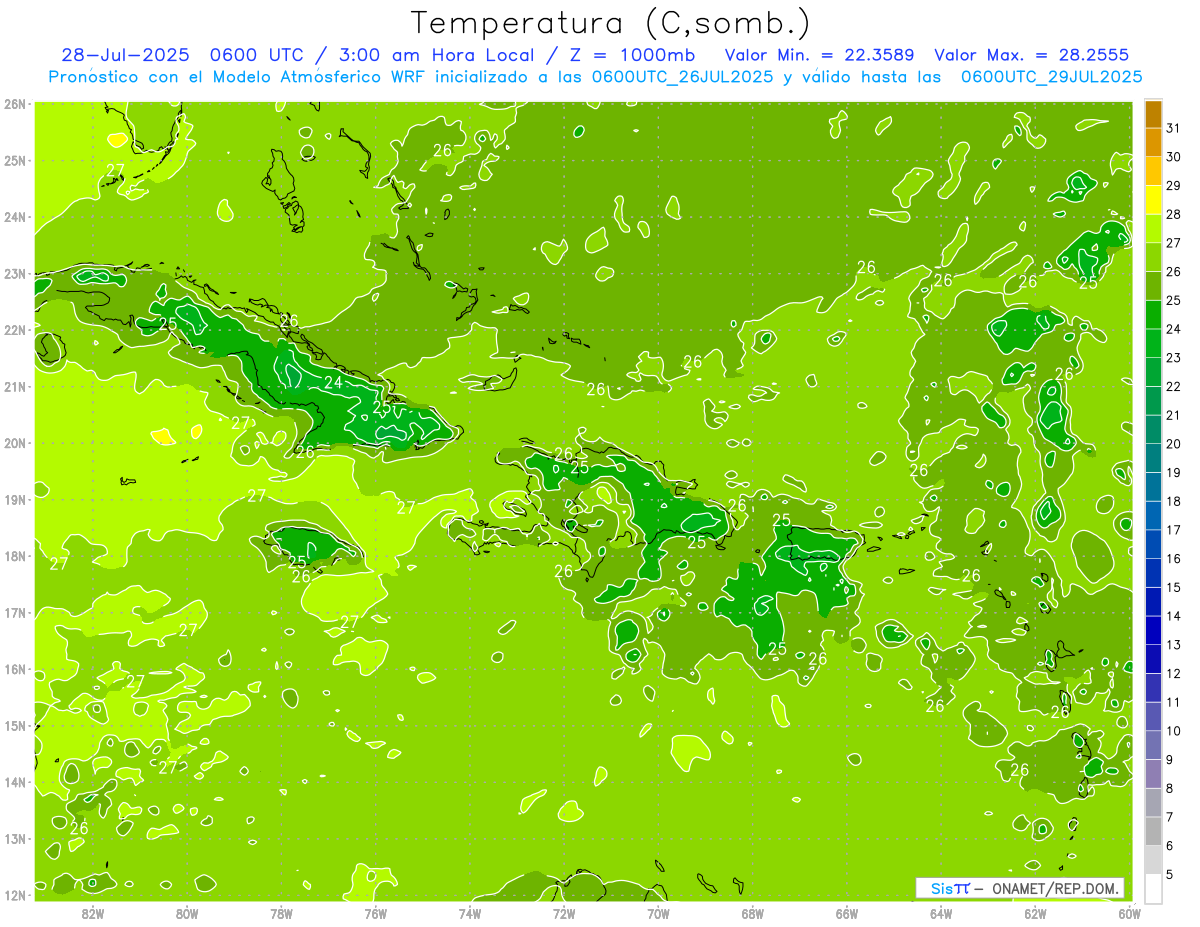Click the legend label '10'

pos(1173,731)
